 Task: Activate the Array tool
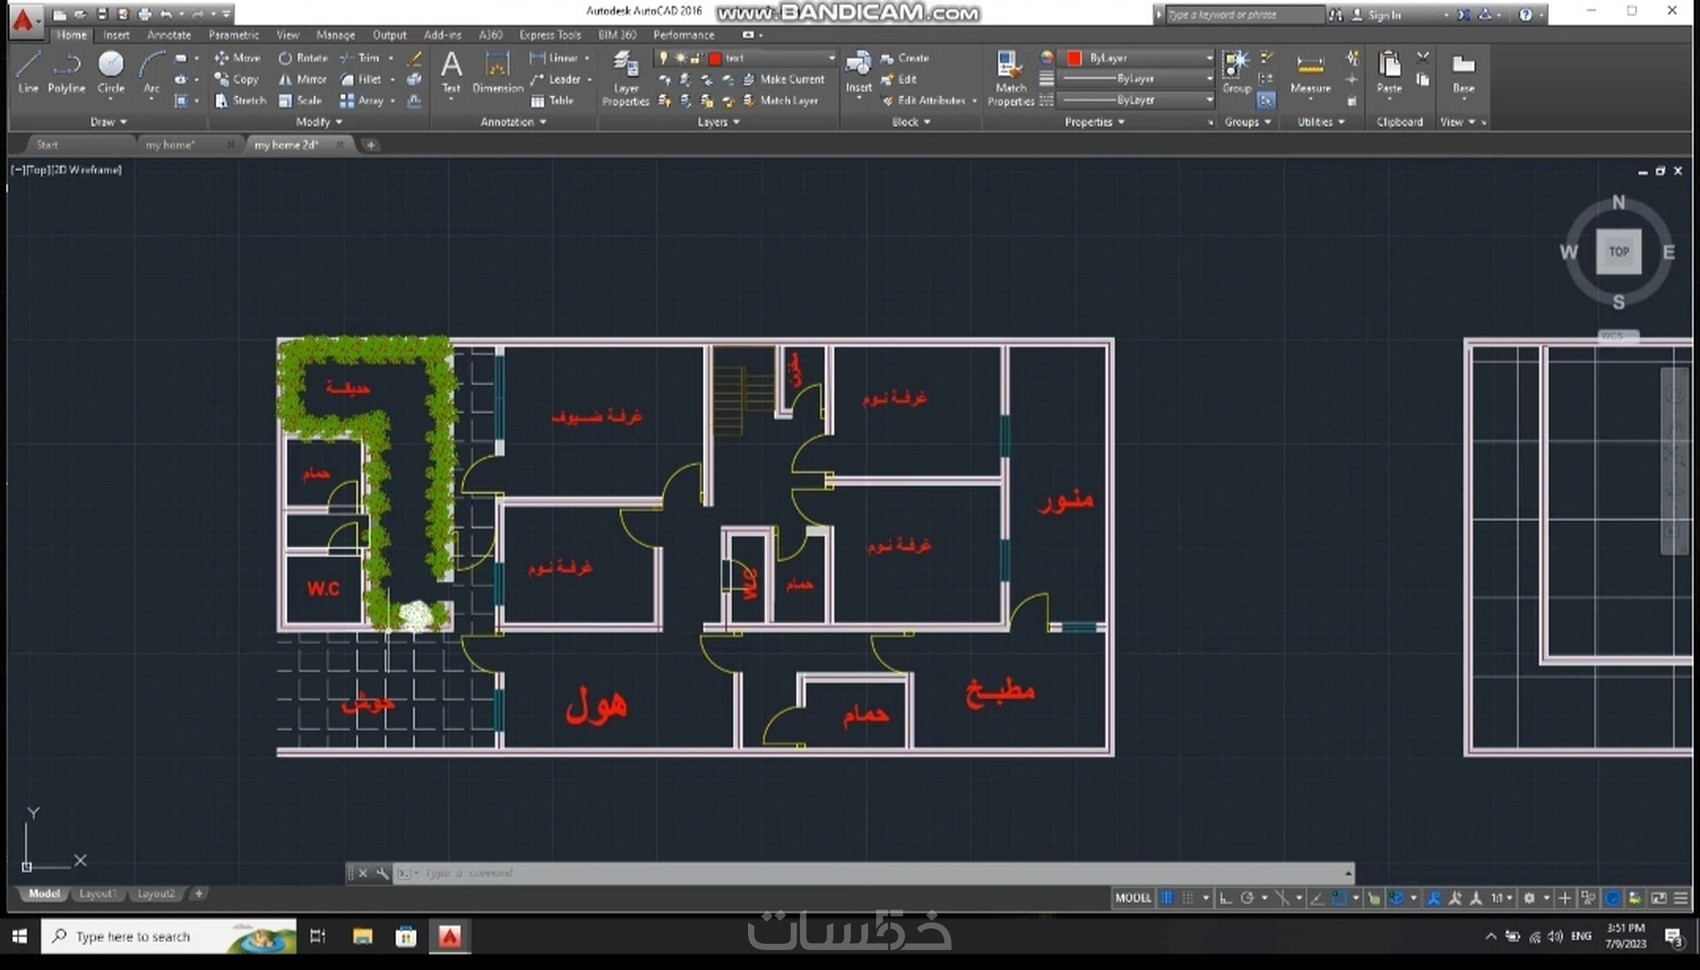[362, 100]
